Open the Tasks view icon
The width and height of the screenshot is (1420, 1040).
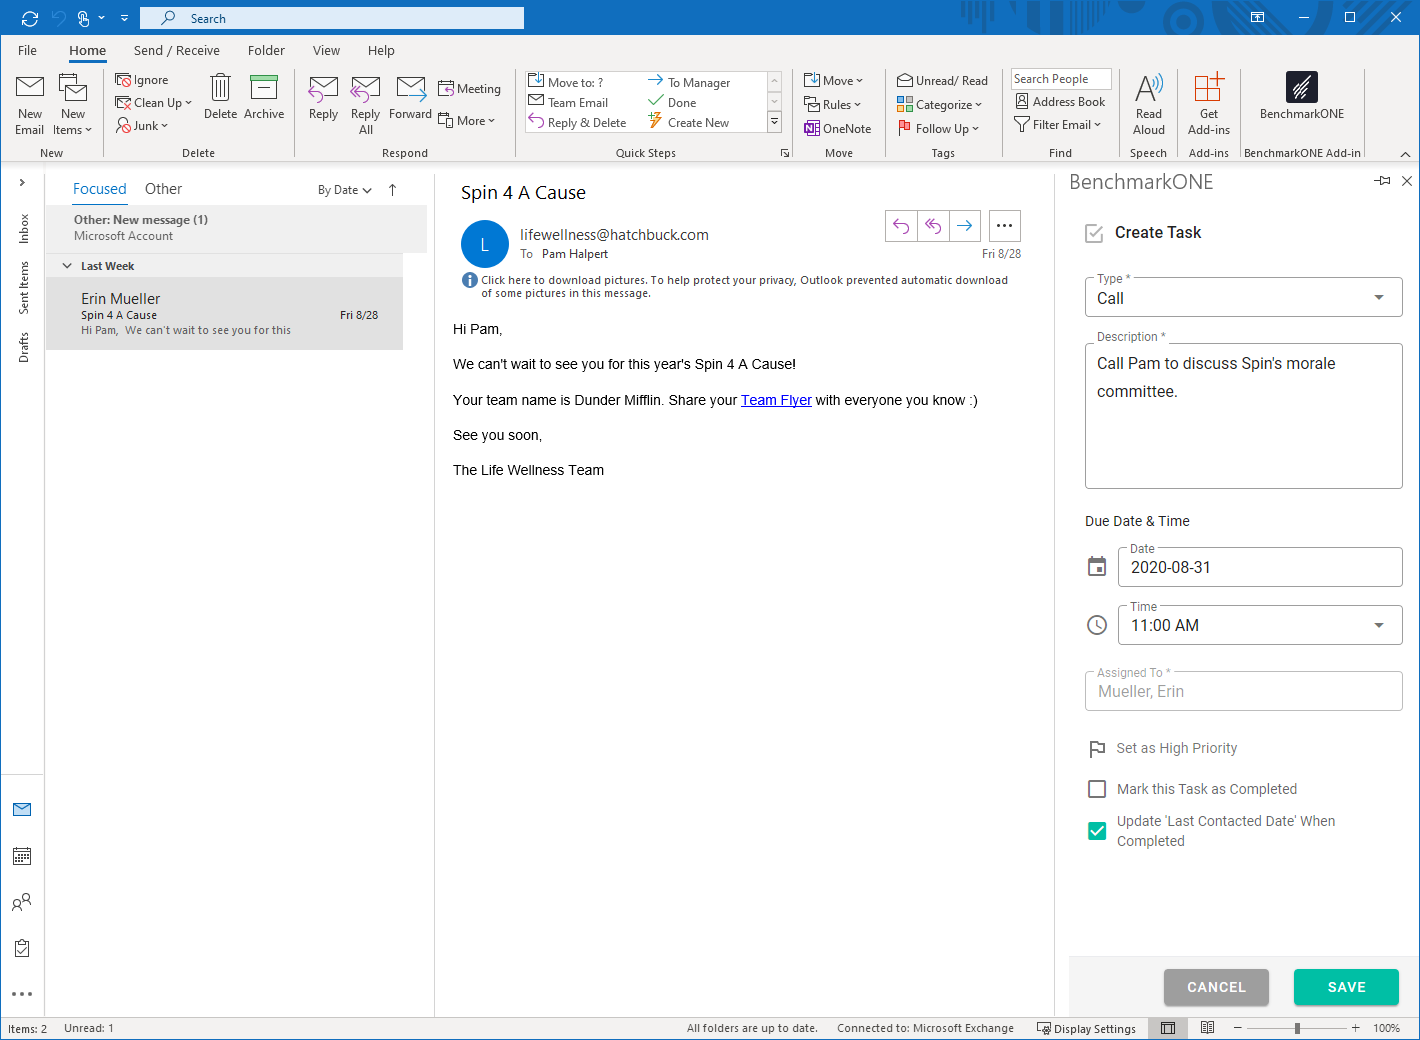pos(22,948)
